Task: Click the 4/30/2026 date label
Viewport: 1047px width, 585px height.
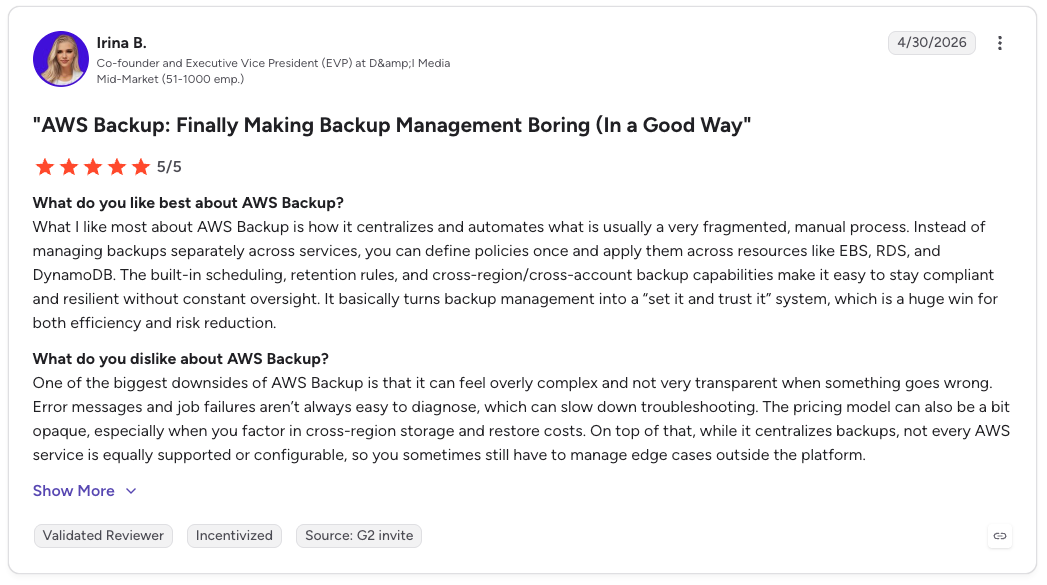Action: [931, 43]
